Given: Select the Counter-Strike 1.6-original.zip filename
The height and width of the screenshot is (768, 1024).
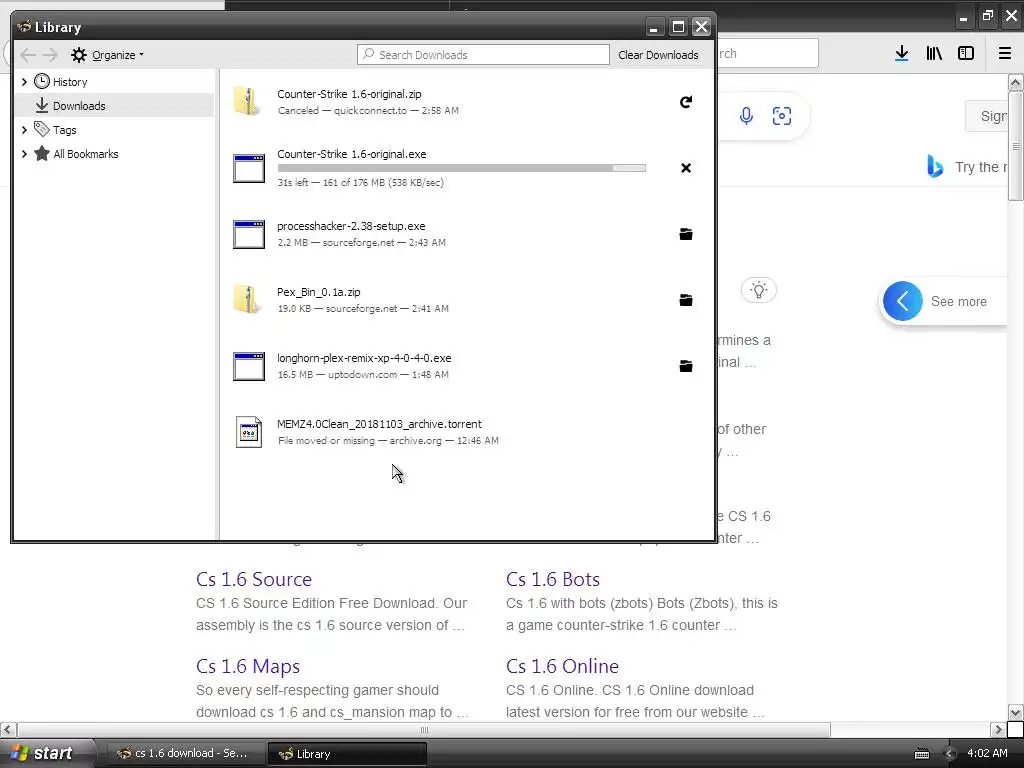Looking at the screenshot, I should coord(349,94).
